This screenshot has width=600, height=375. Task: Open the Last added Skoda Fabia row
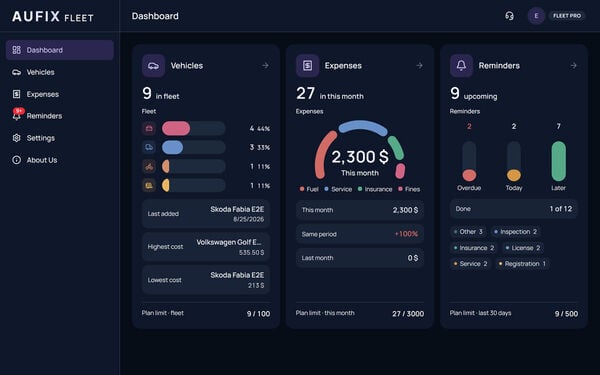click(x=206, y=214)
